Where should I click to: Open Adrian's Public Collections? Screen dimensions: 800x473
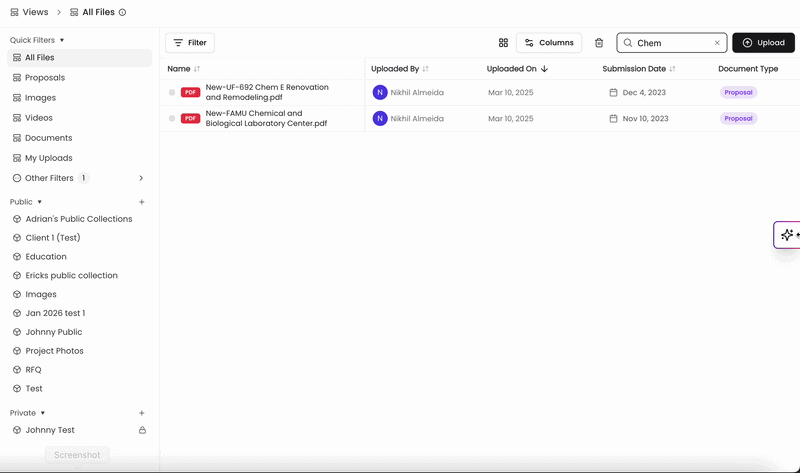tap(80, 219)
